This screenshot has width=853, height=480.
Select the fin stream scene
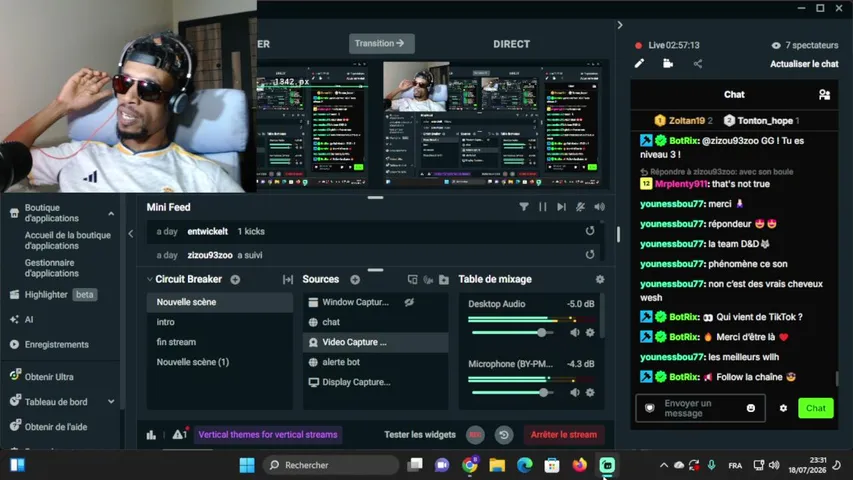220,342
